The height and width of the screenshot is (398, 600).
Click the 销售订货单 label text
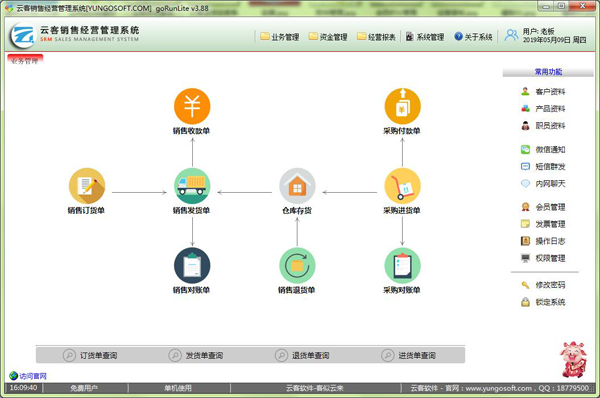tap(86, 210)
